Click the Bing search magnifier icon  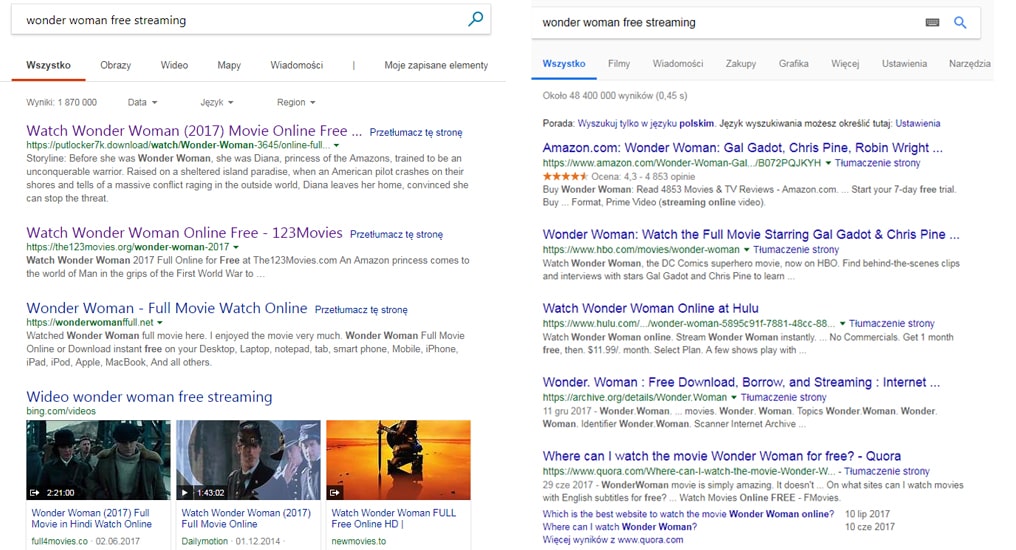[476, 19]
